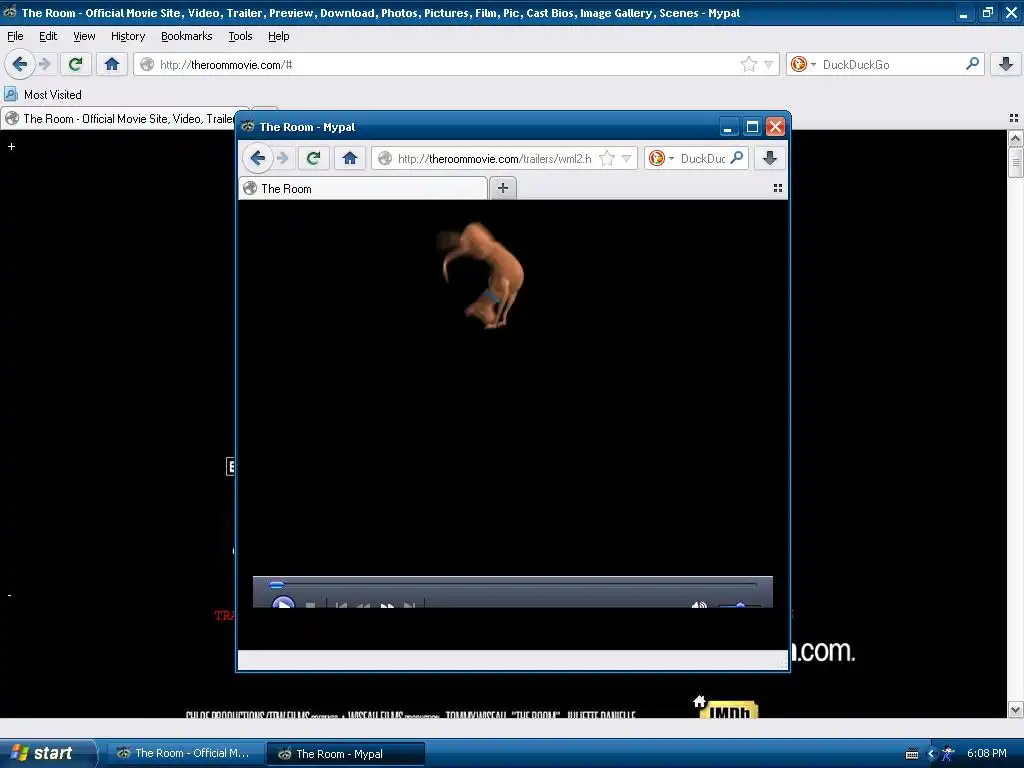
Task: Click the fast forward media button
Action: 387,605
